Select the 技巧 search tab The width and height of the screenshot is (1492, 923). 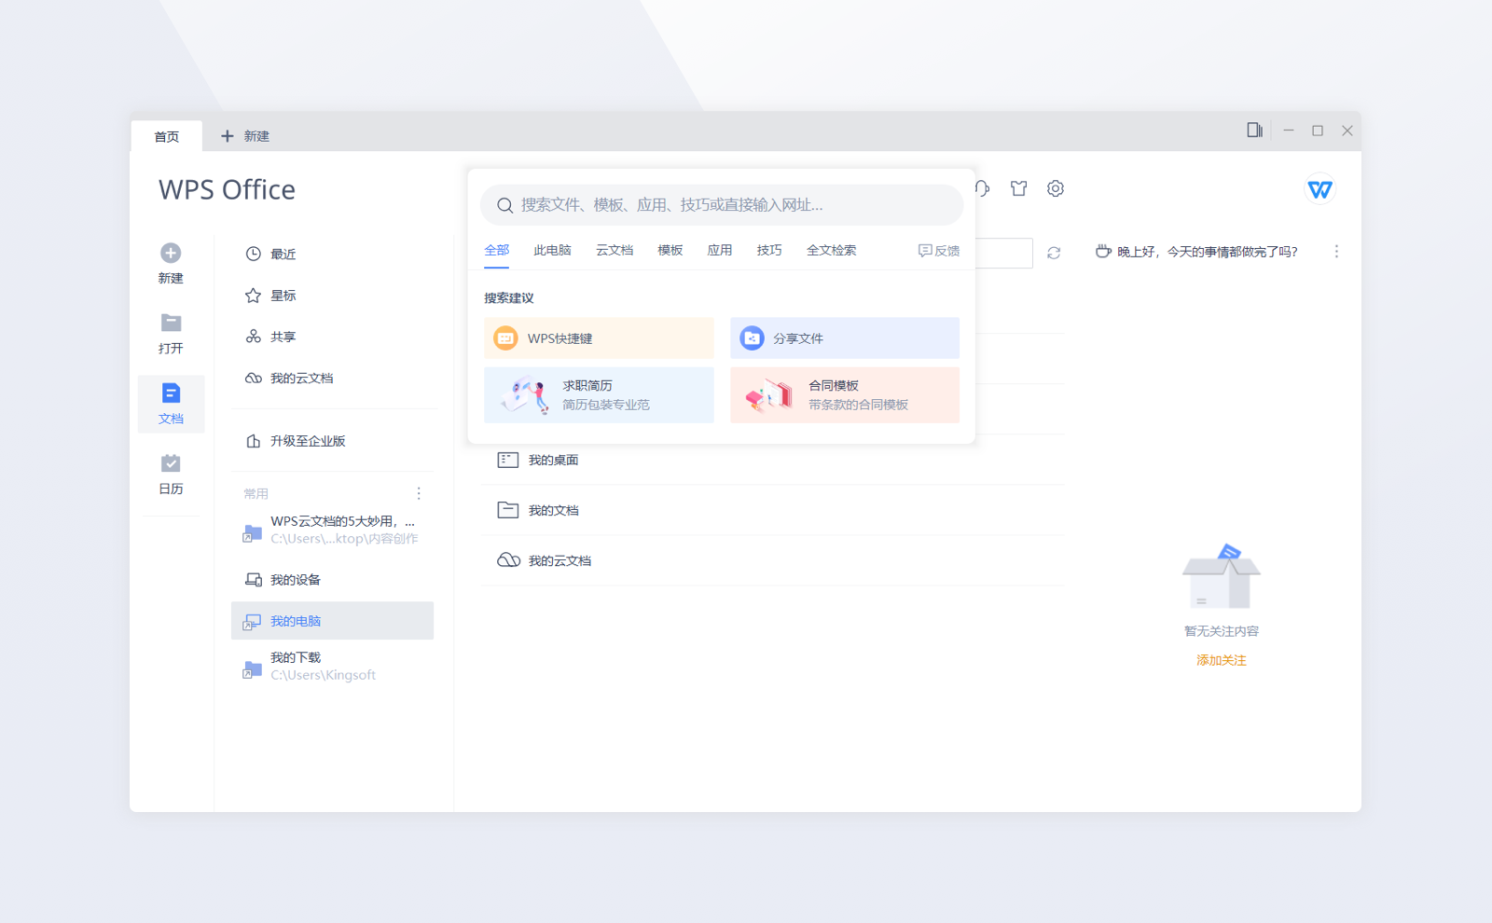(x=769, y=250)
